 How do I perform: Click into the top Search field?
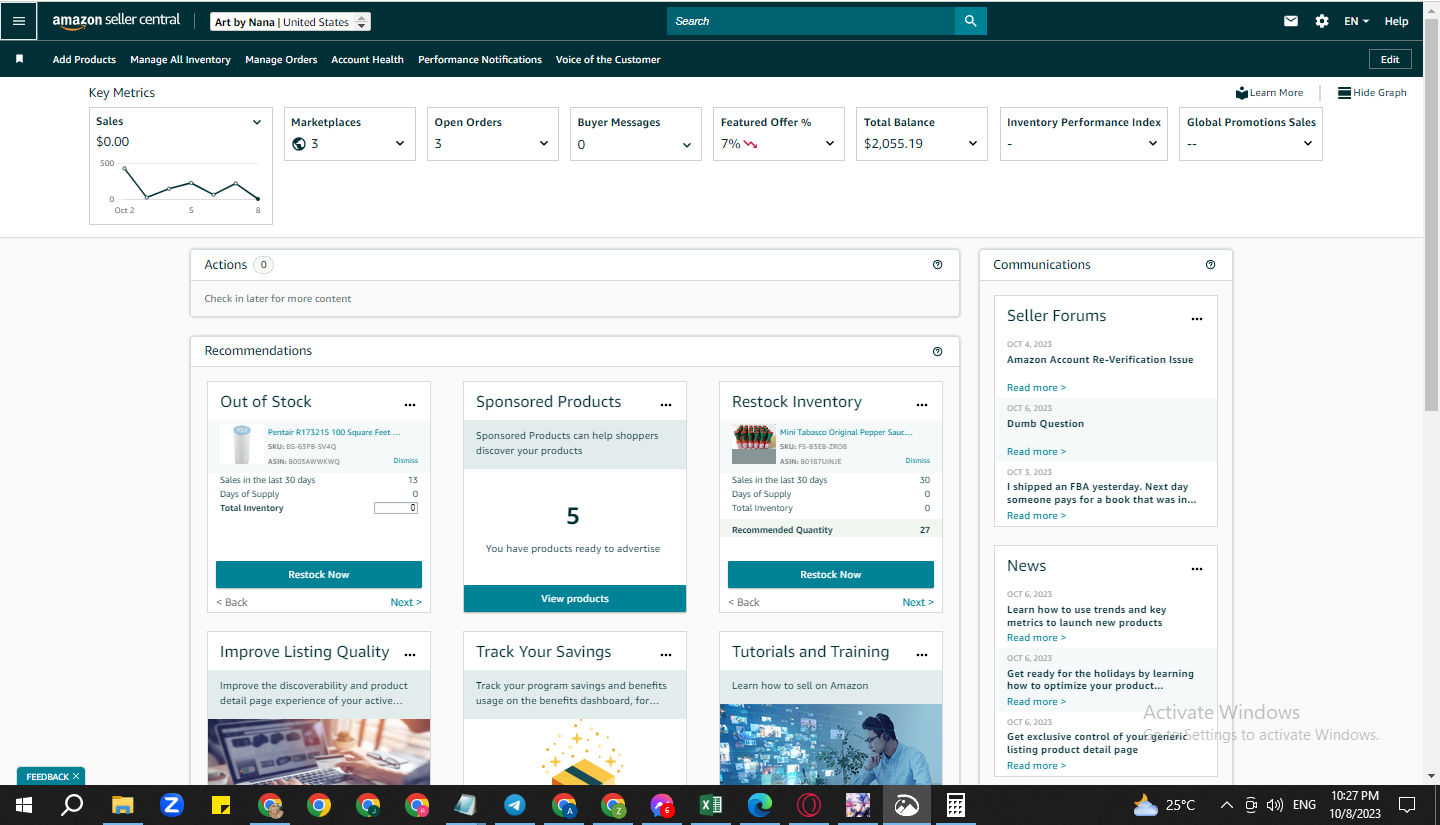click(811, 21)
